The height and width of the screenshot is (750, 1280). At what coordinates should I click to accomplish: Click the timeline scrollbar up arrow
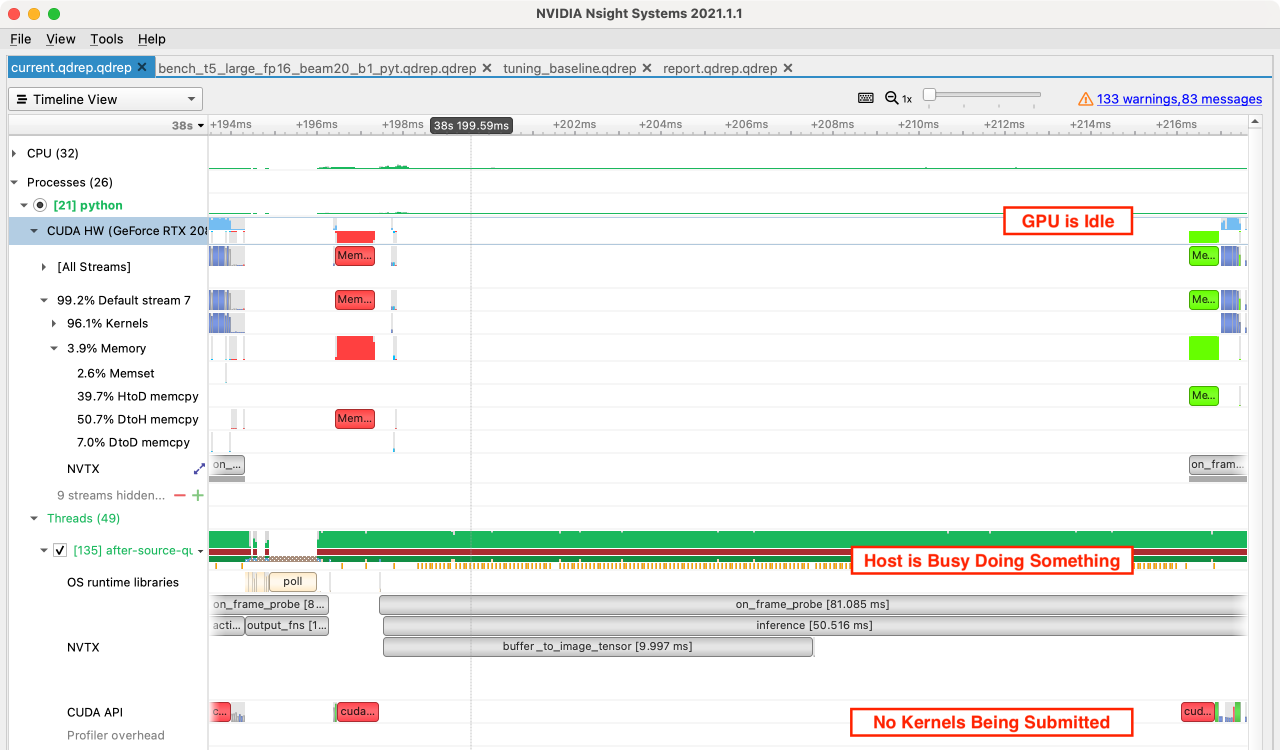1255,122
